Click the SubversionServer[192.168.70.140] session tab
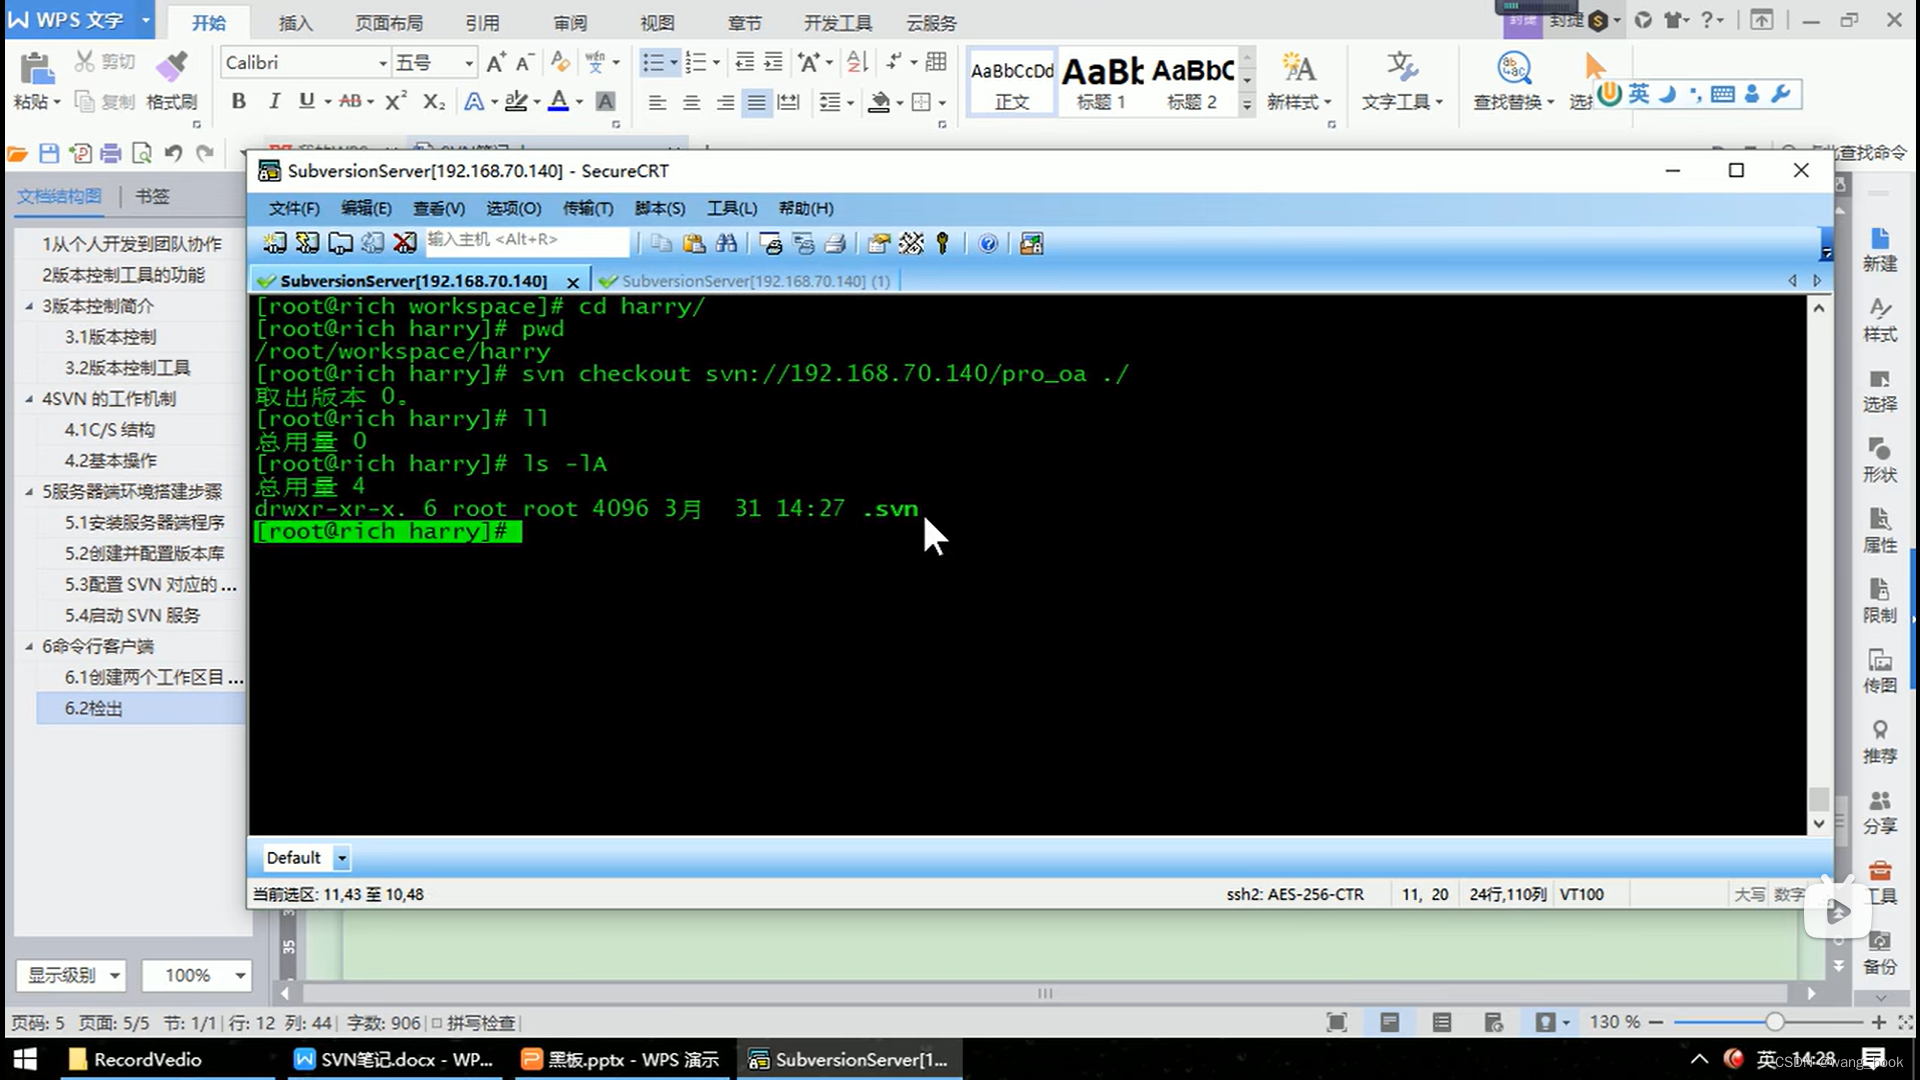Viewport: 1920px width, 1080px height. tap(411, 280)
